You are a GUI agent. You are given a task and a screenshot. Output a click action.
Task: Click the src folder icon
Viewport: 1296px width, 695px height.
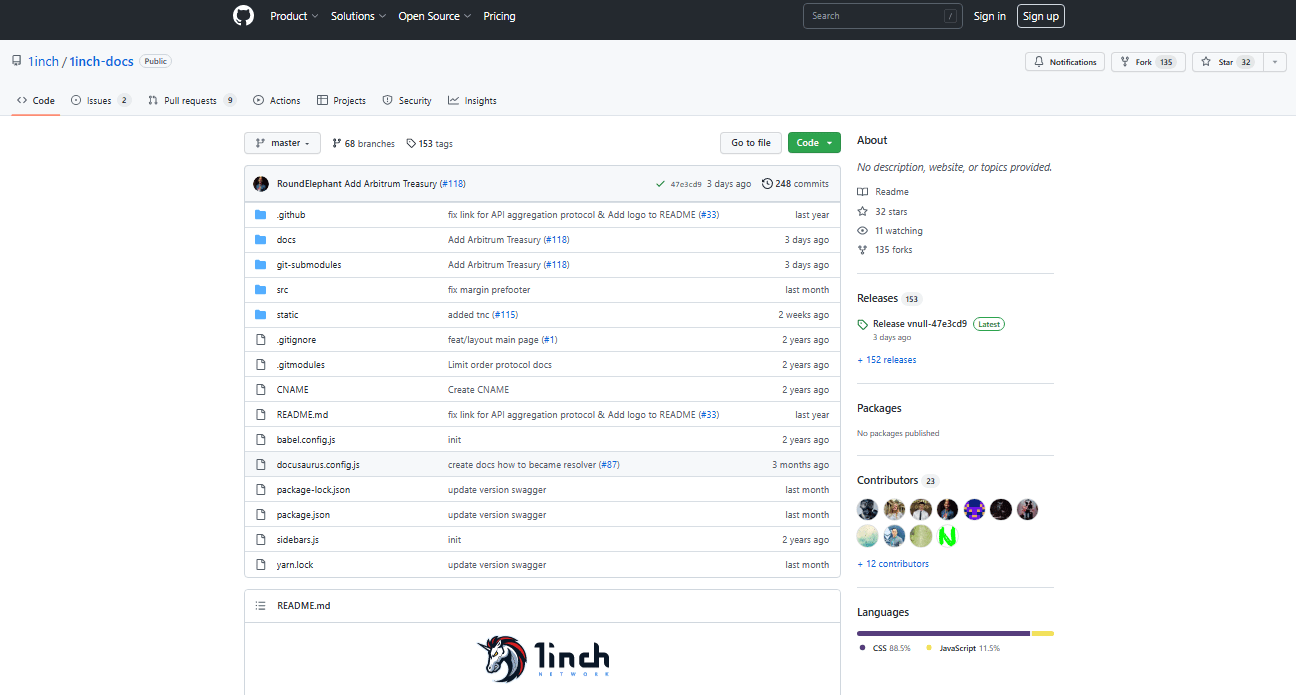(x=261, y=290)
